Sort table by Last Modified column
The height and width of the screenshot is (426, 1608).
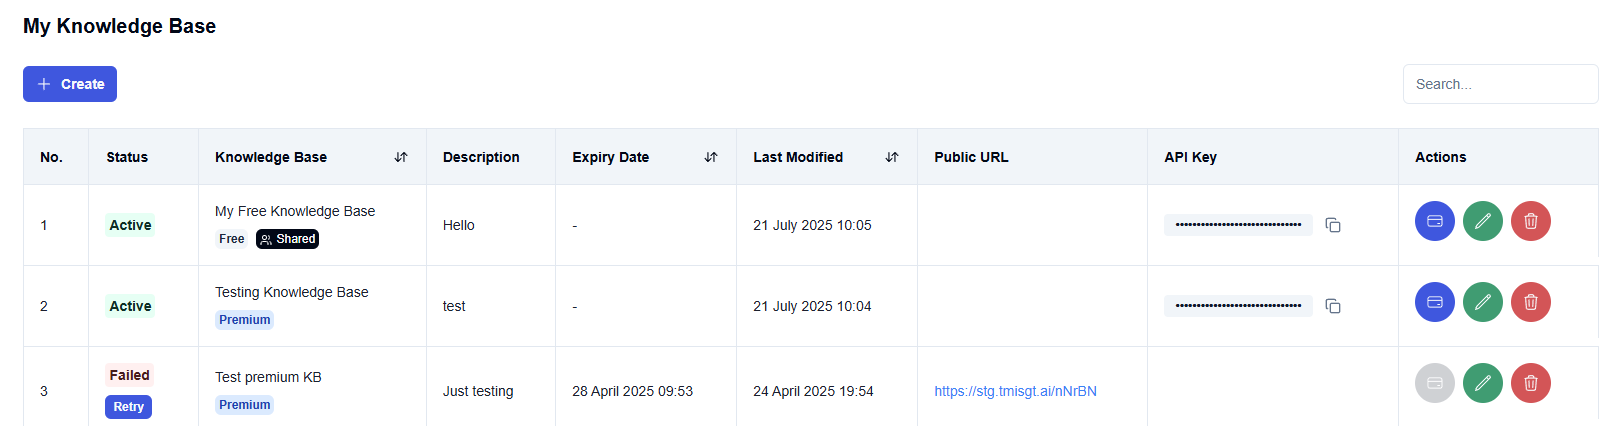(x=892, y=157)
